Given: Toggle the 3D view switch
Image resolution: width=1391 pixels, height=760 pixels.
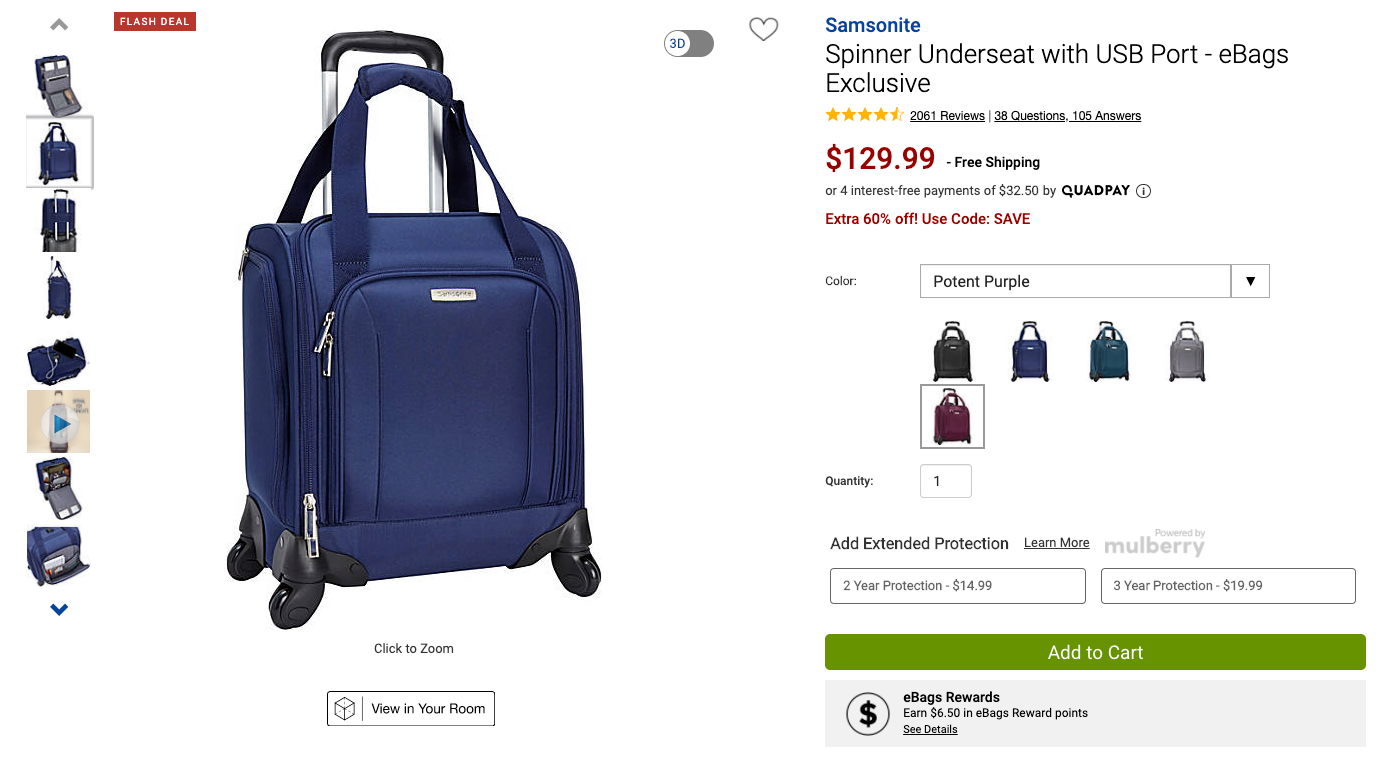Looking at the screenshot, I should pos(689,44).
